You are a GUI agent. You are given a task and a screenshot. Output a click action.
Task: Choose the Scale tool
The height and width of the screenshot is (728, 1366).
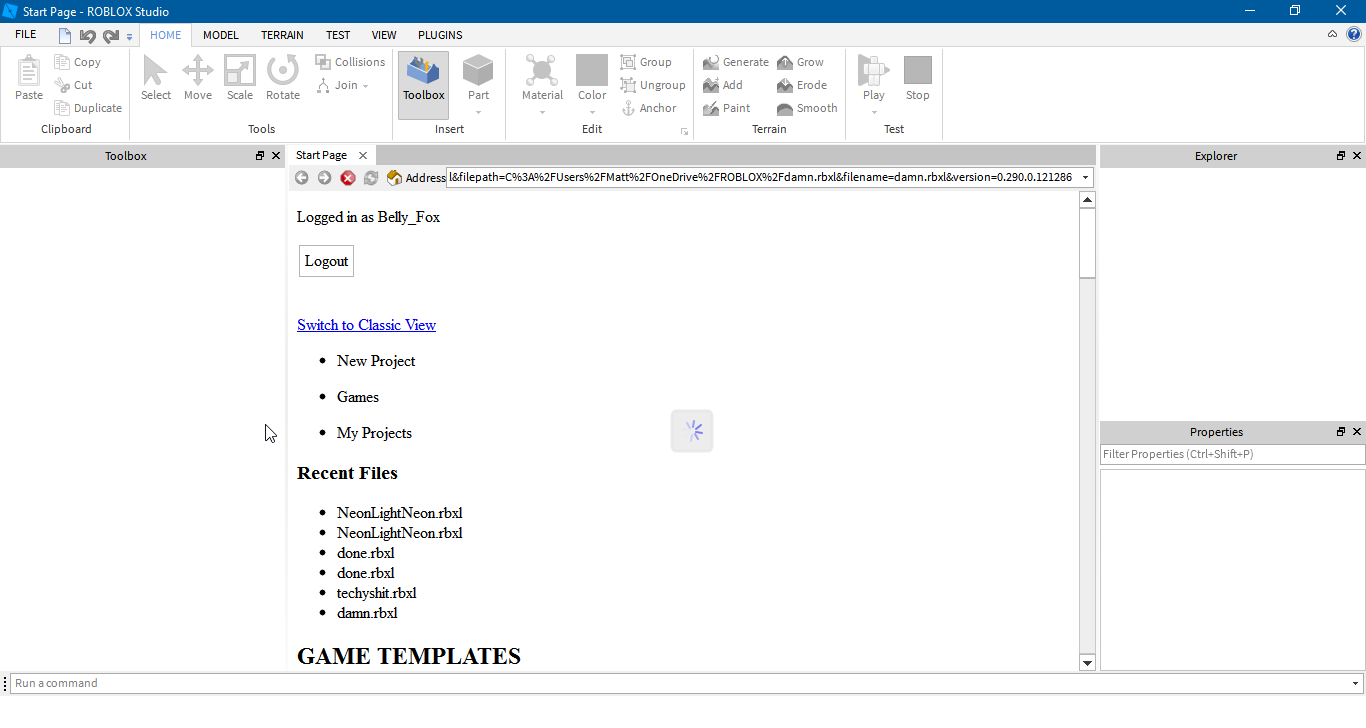[x=240, y=79]
